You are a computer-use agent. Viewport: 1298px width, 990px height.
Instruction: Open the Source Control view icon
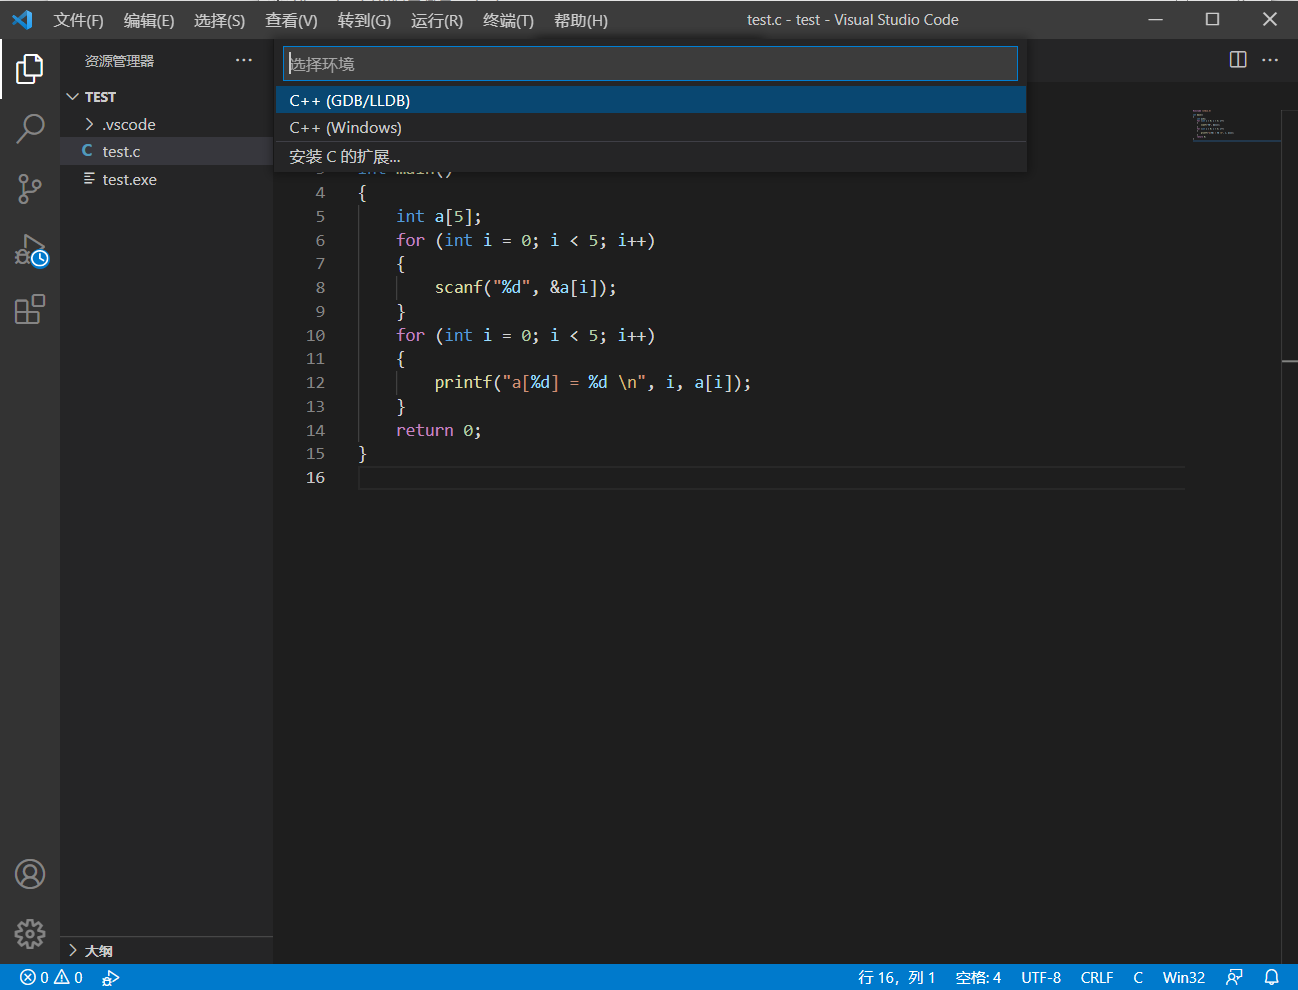pos(30,189)
